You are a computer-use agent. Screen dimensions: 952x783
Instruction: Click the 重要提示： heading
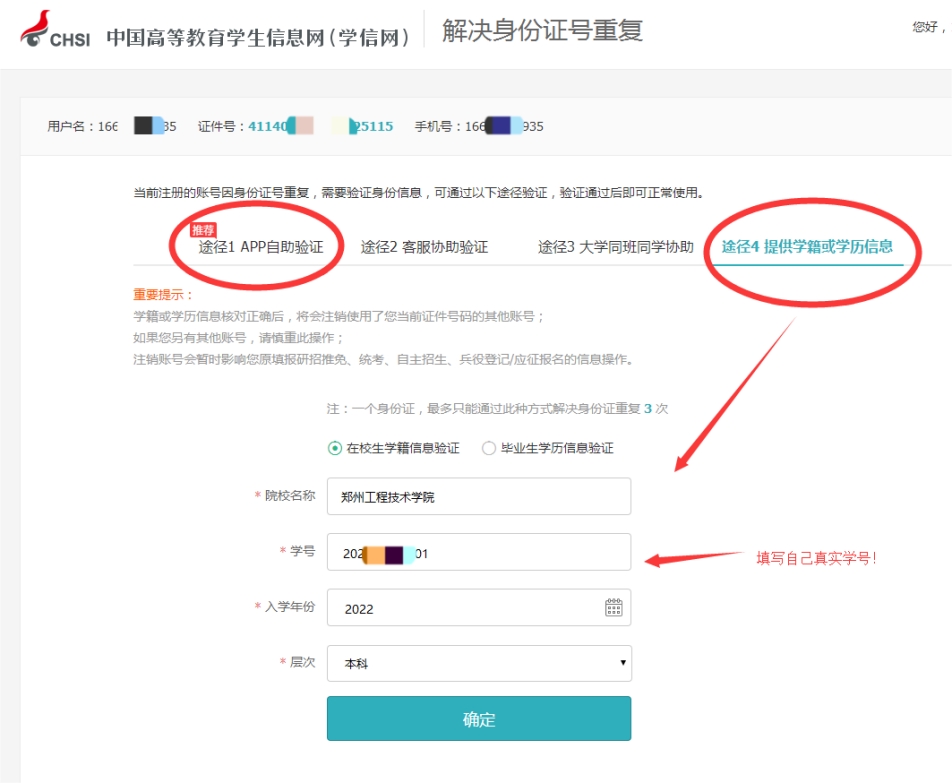pyautogui.click(x=163, y=295)
